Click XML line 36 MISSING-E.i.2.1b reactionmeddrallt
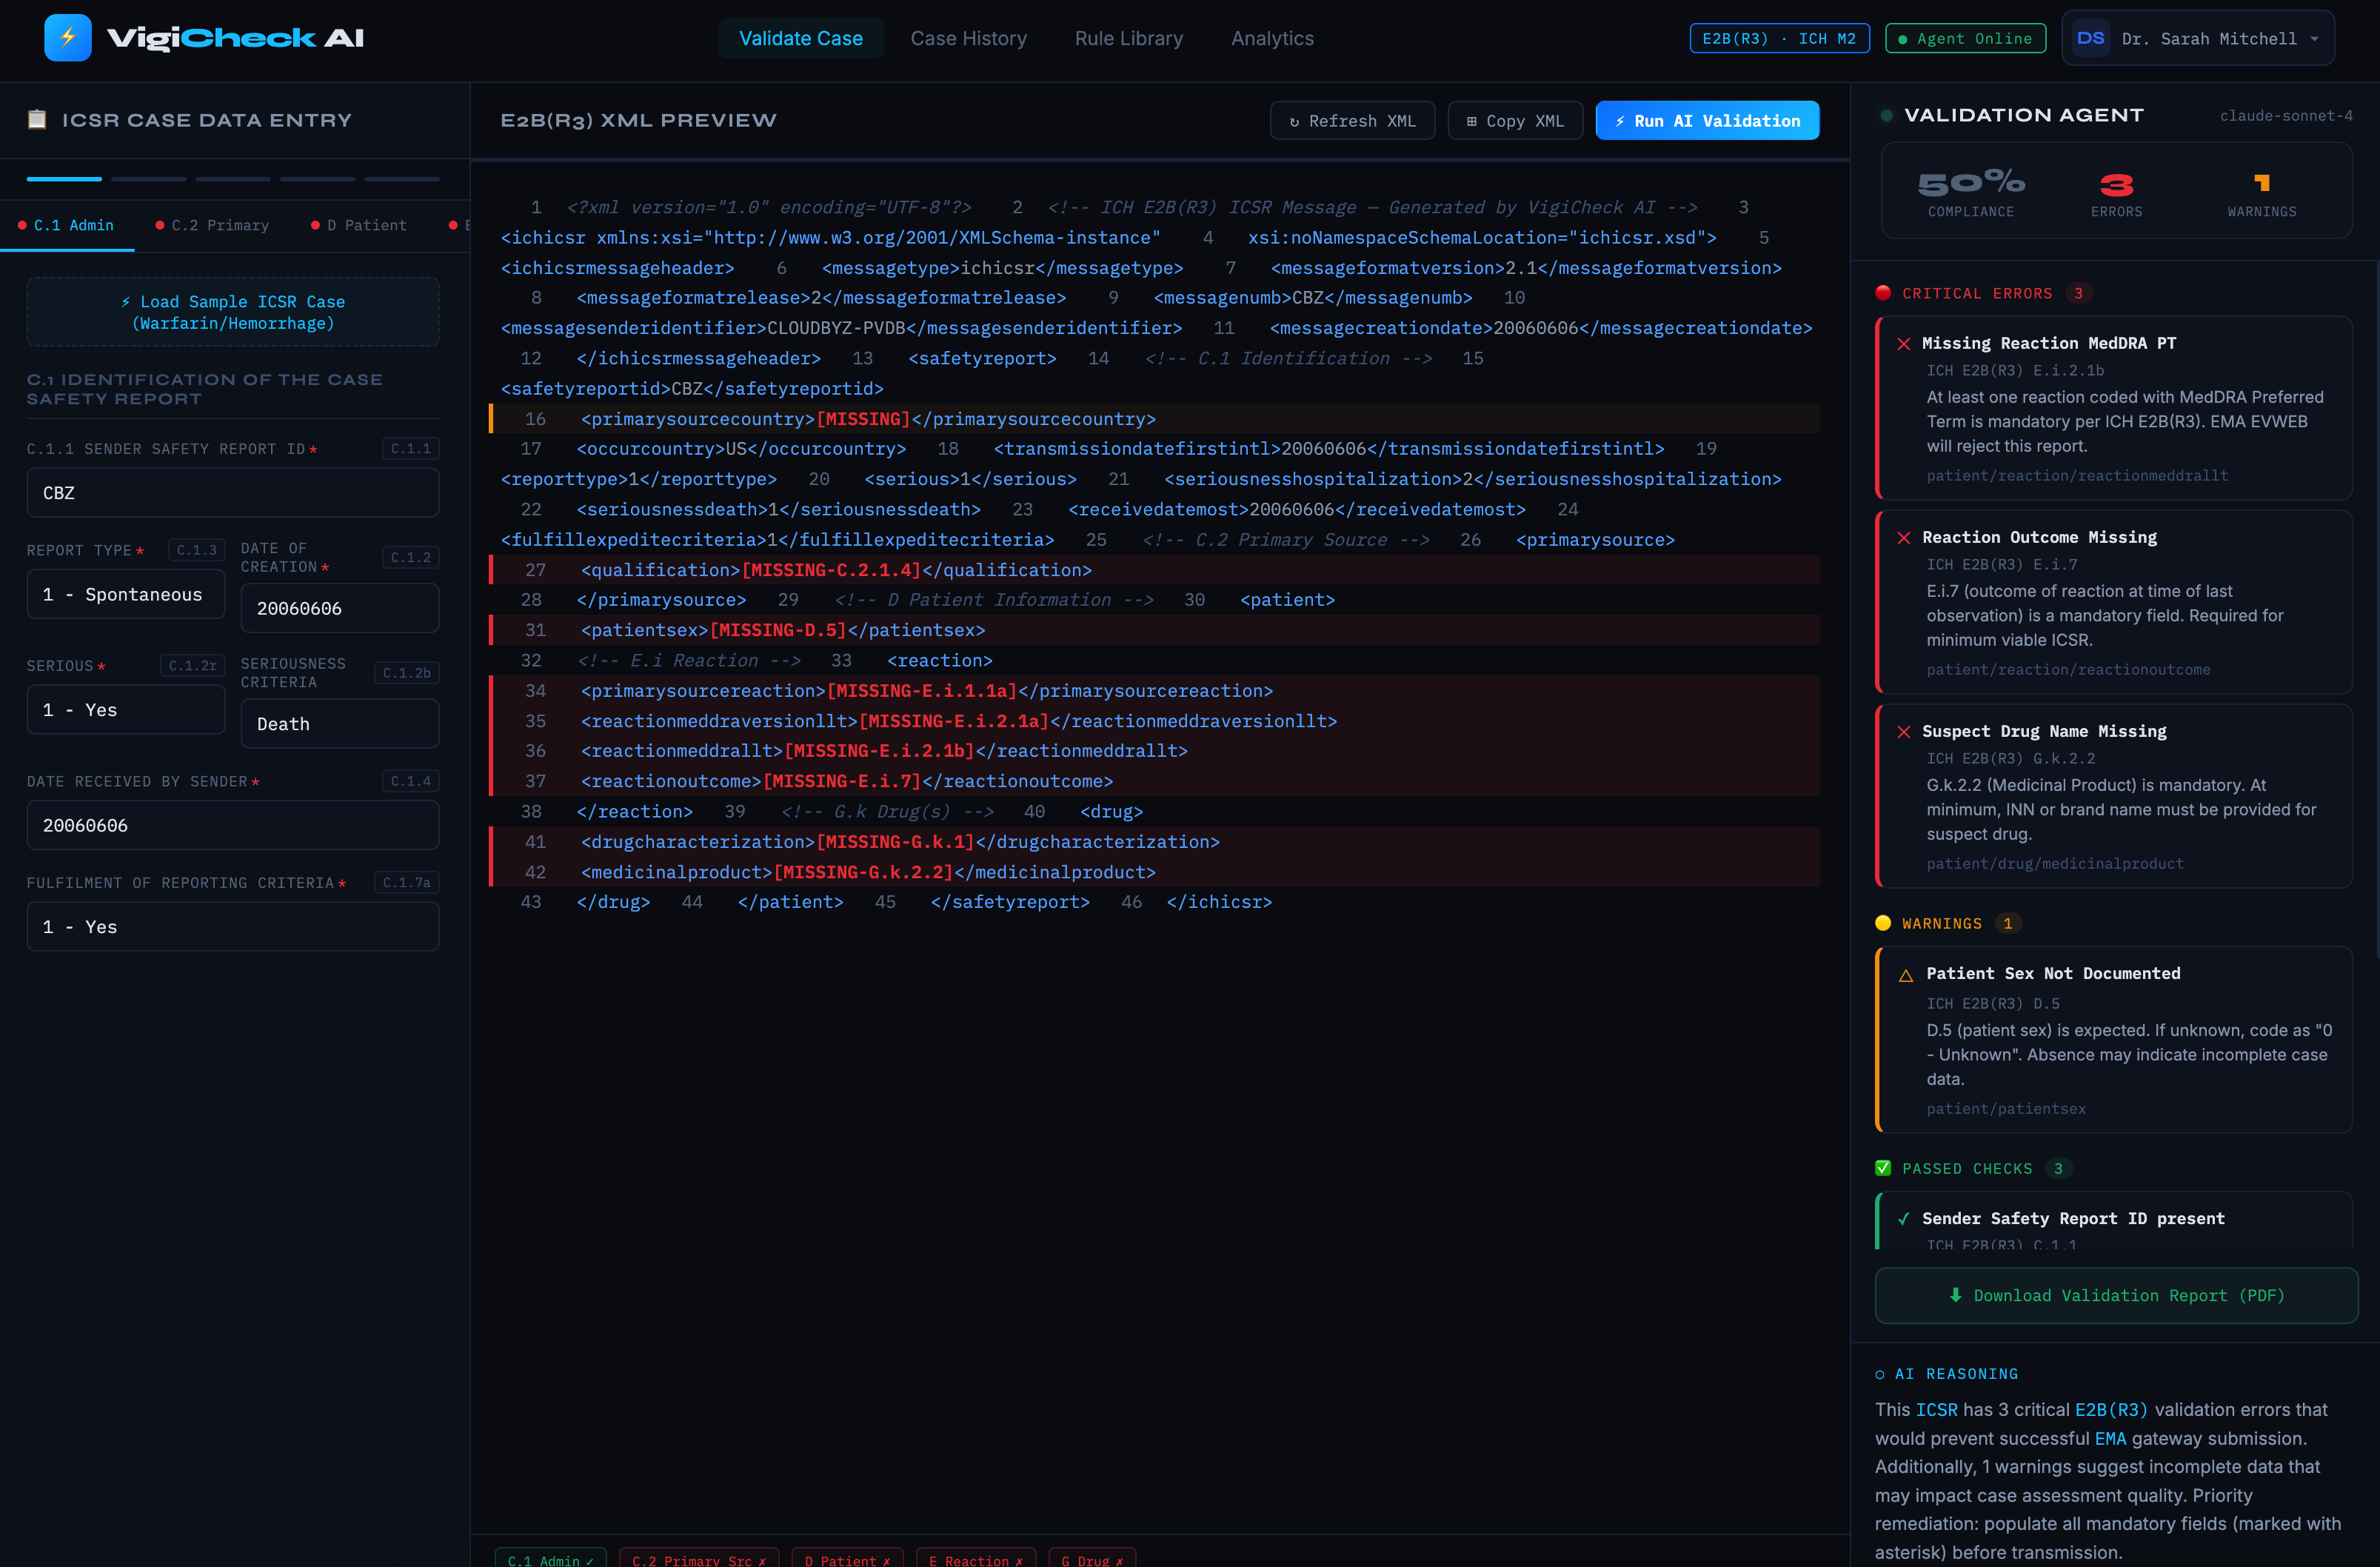This screenshot has width=2380, height=1567. click(1154, 751)
